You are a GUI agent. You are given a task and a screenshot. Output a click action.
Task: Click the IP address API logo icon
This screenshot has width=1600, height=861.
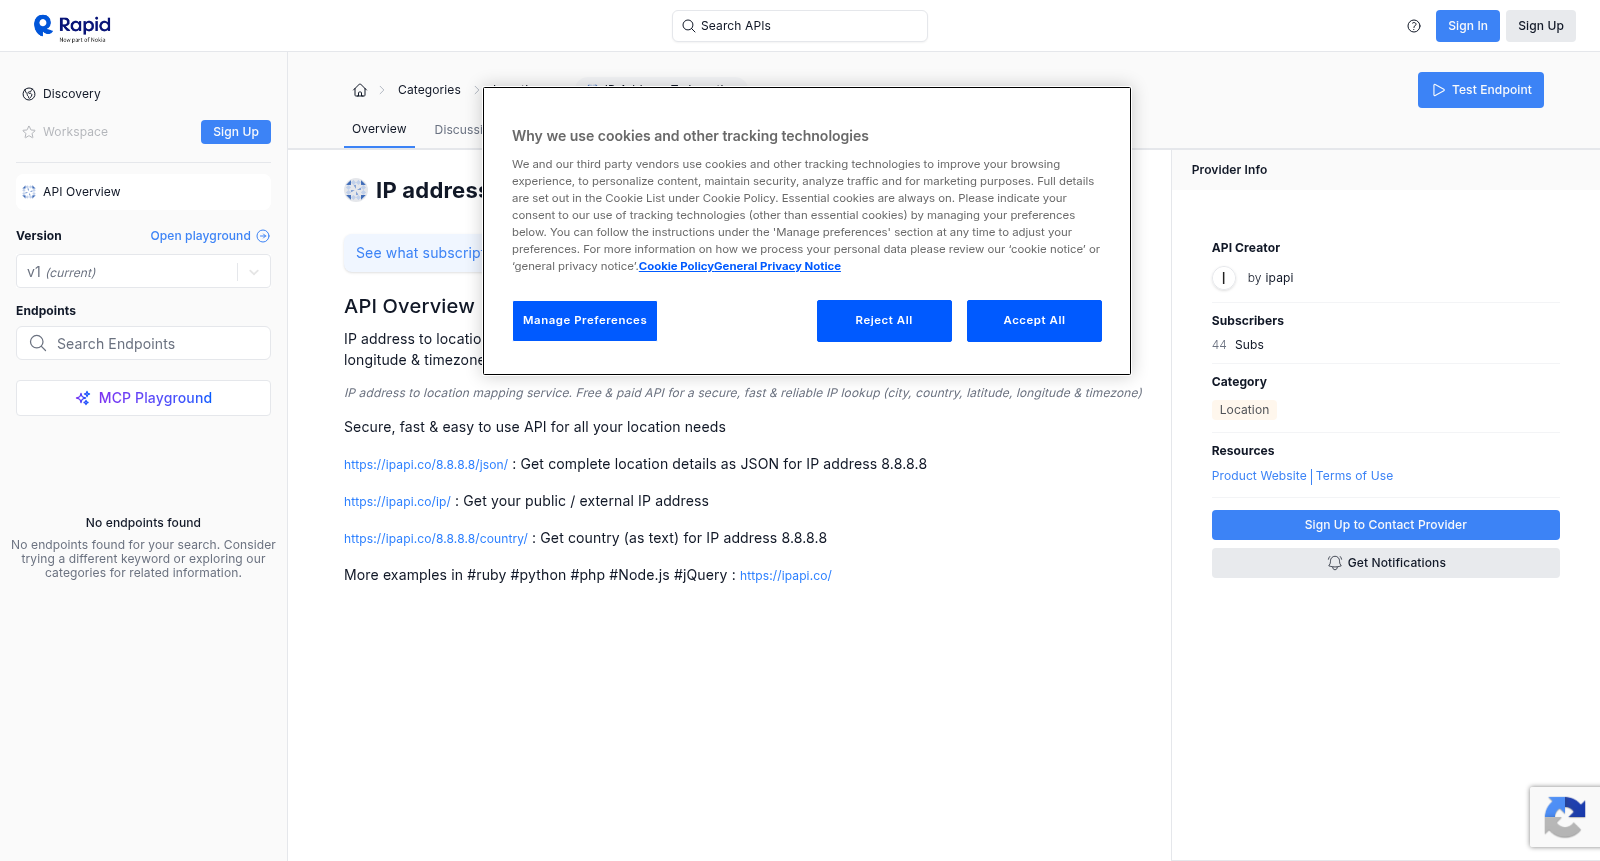point(356,190)
